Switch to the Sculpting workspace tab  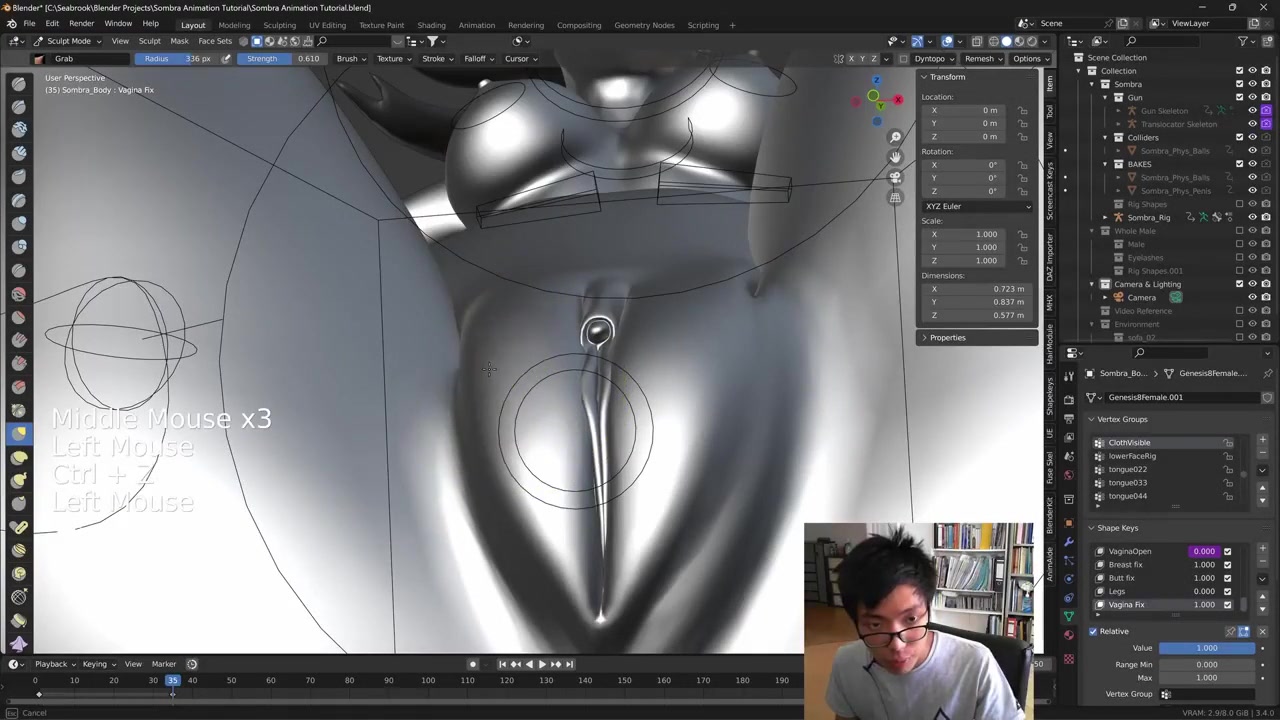coord(279,25)
